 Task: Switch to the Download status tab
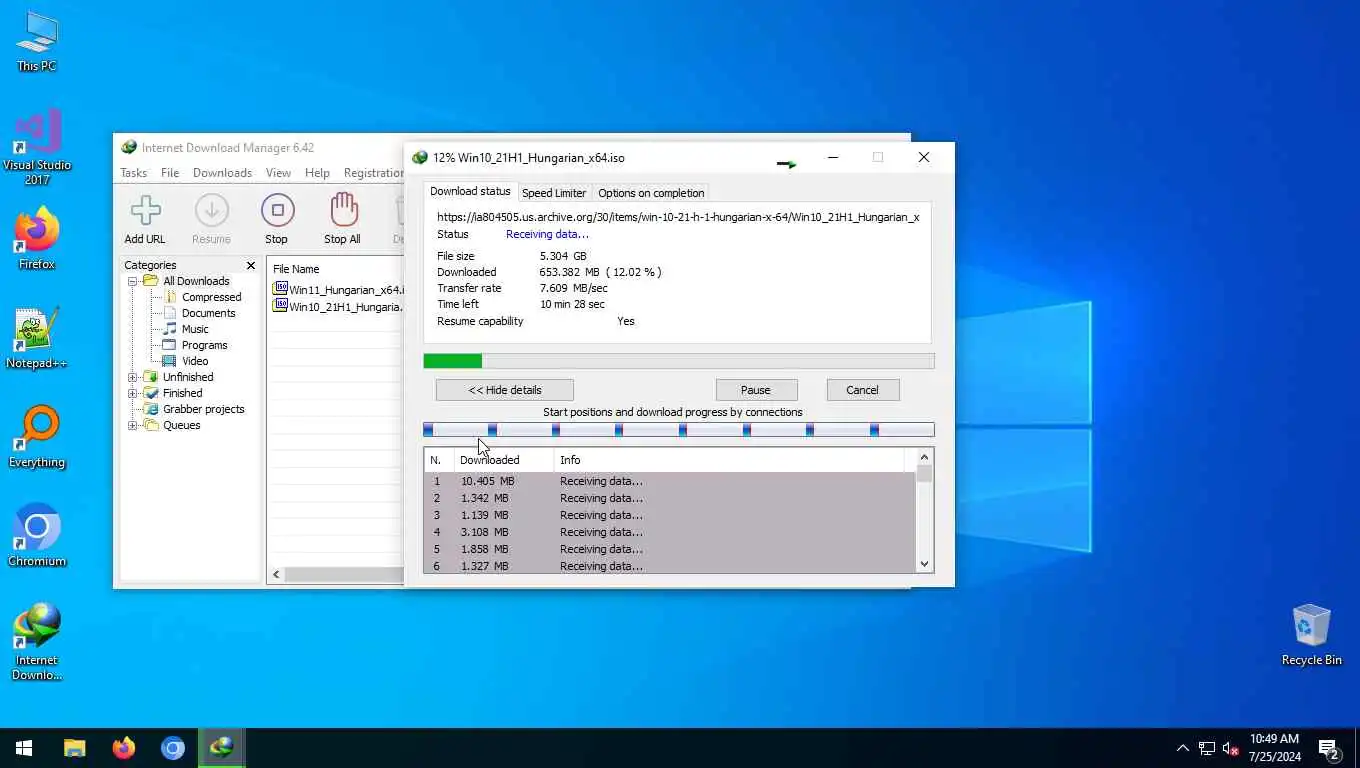pyautogui.click(x=470, y=191)
